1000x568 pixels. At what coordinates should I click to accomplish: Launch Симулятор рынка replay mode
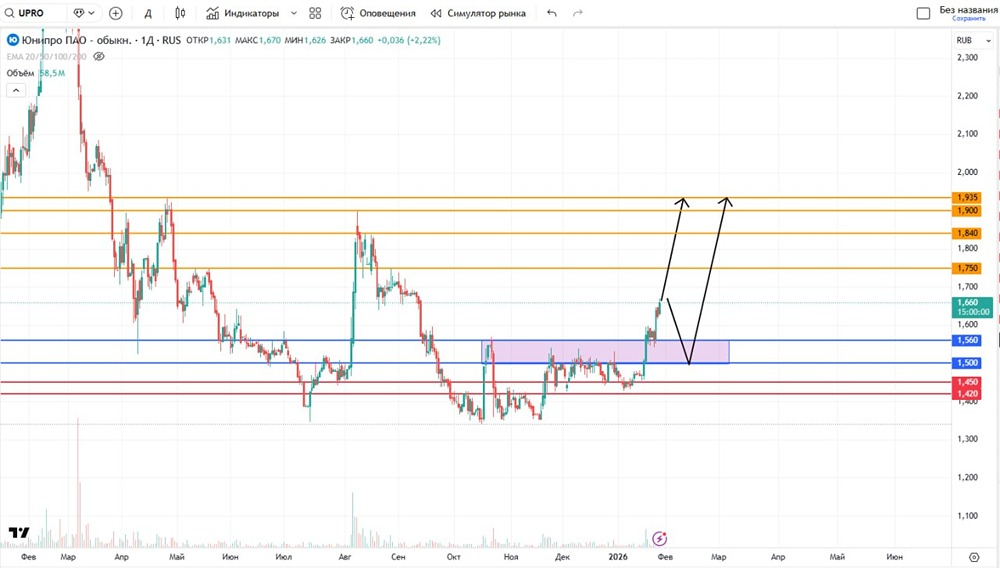coord(478,14)
